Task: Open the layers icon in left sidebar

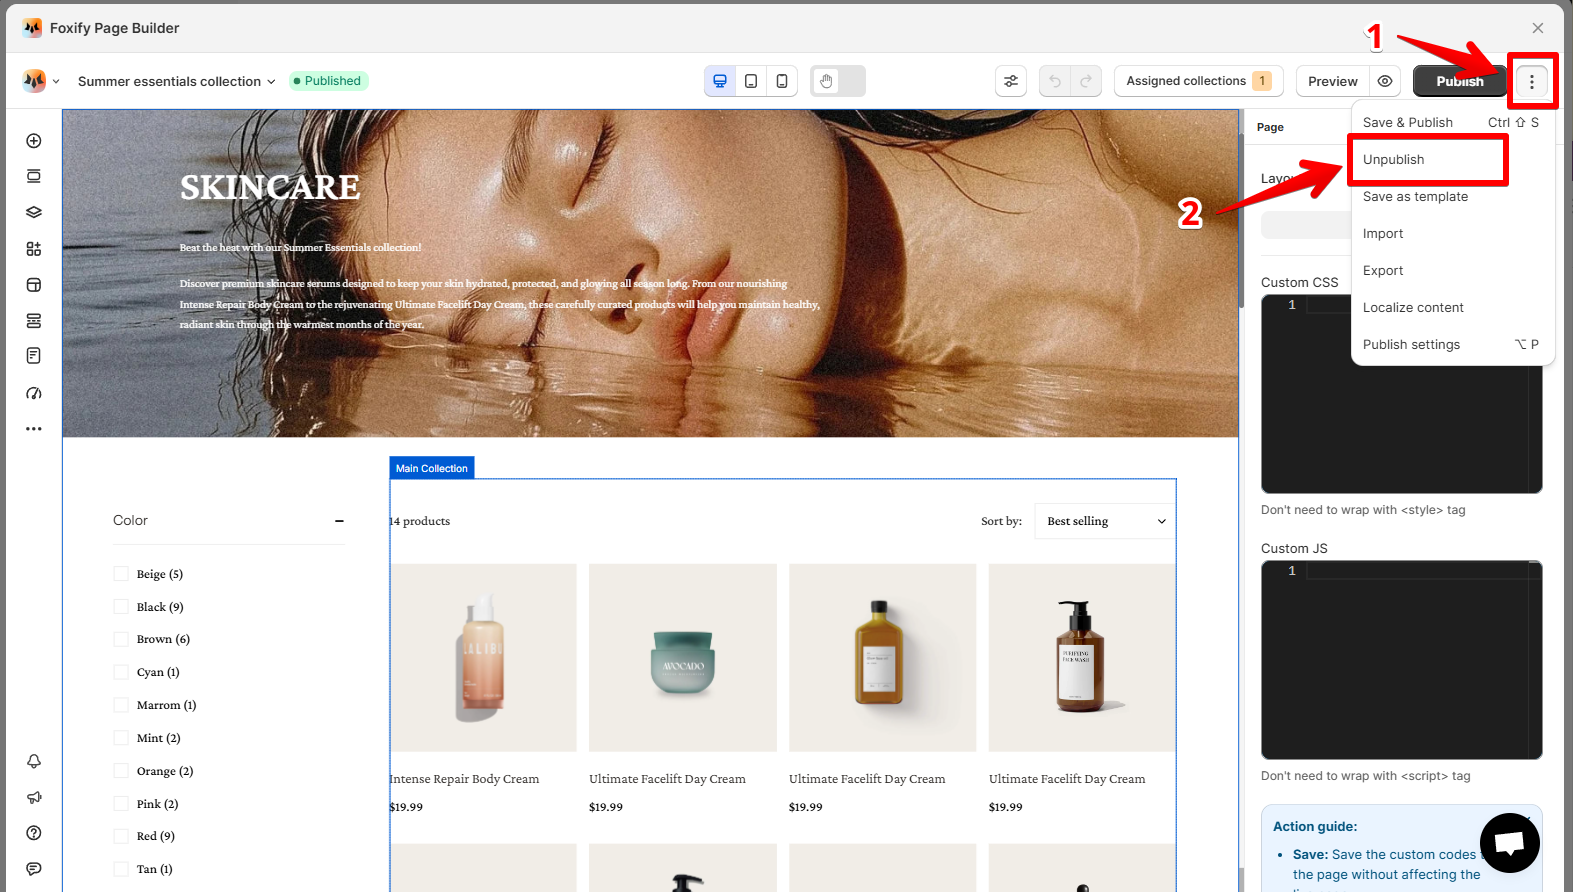Action: 34,212
